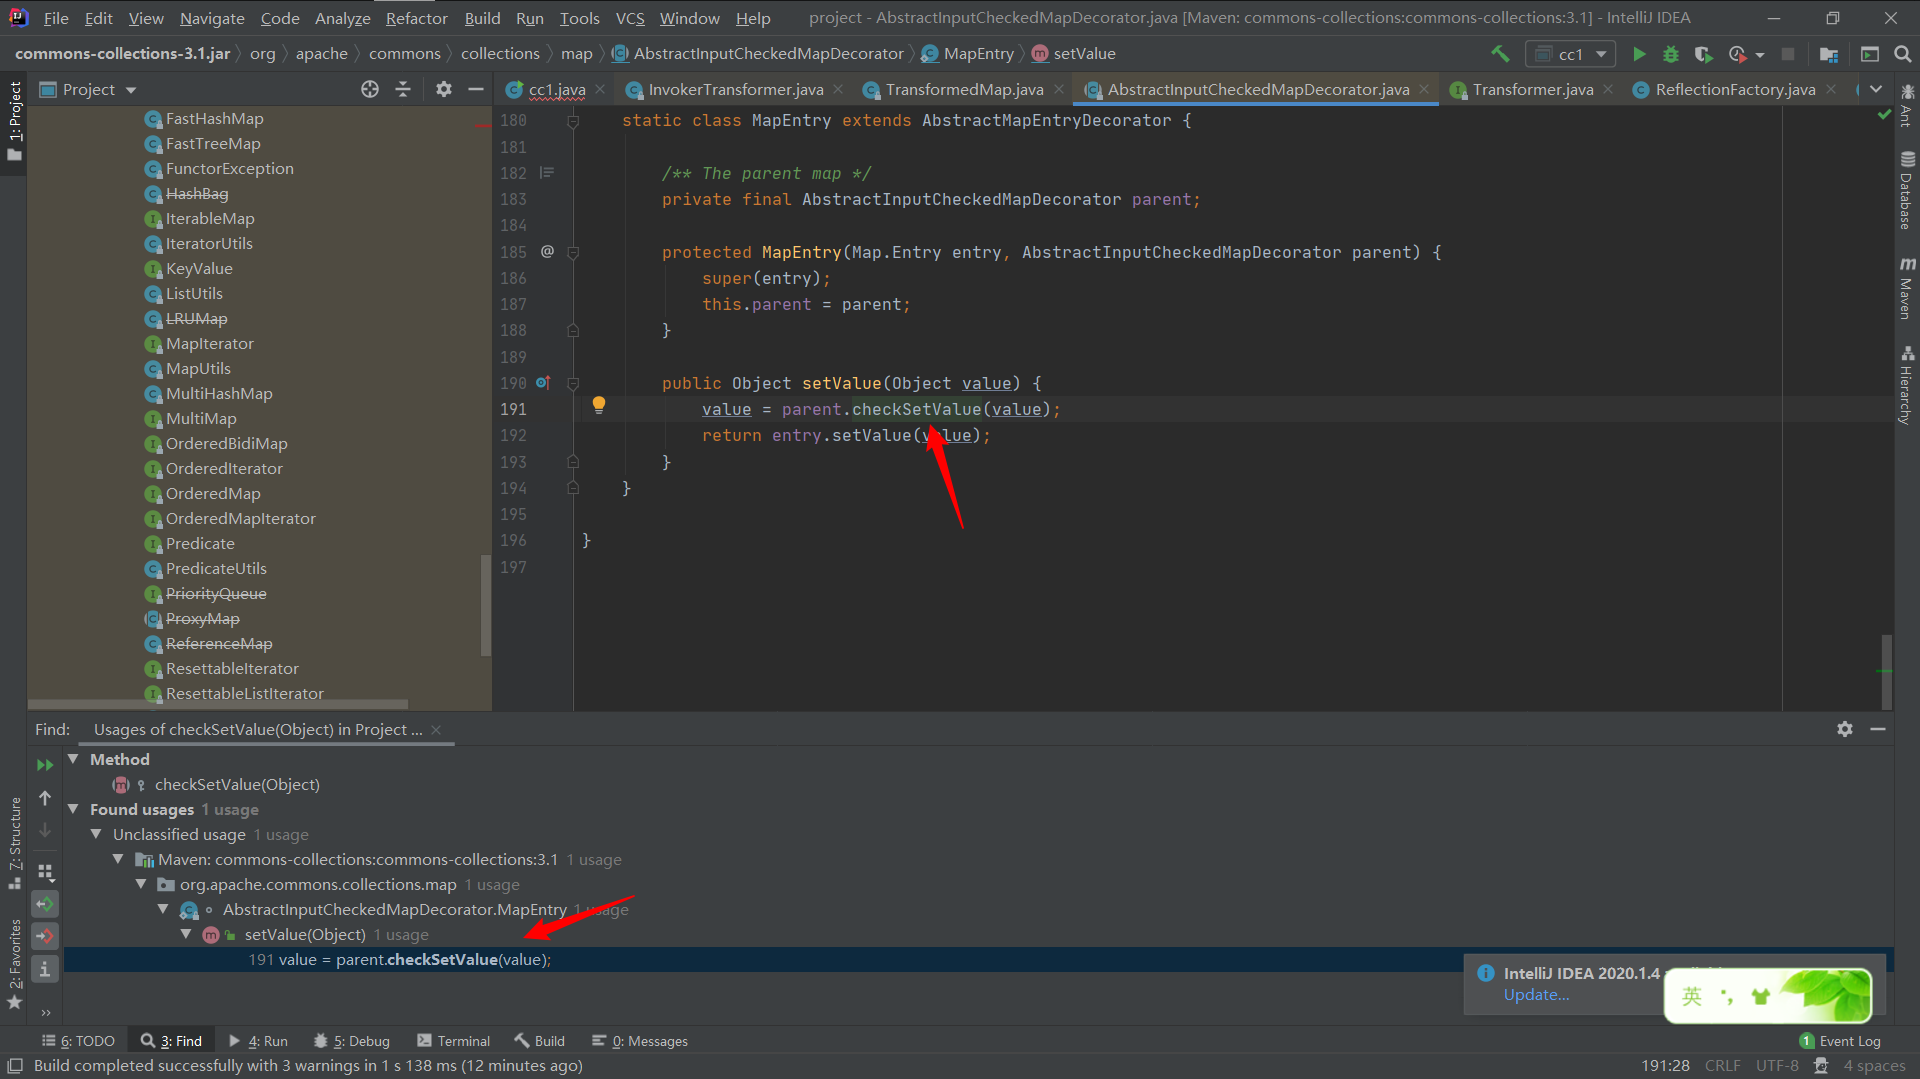The height and width of the screenshot is (1079, 1920).
Task: Open Find panel settings with the gear icon
Action: click(x=1845, y=729)
